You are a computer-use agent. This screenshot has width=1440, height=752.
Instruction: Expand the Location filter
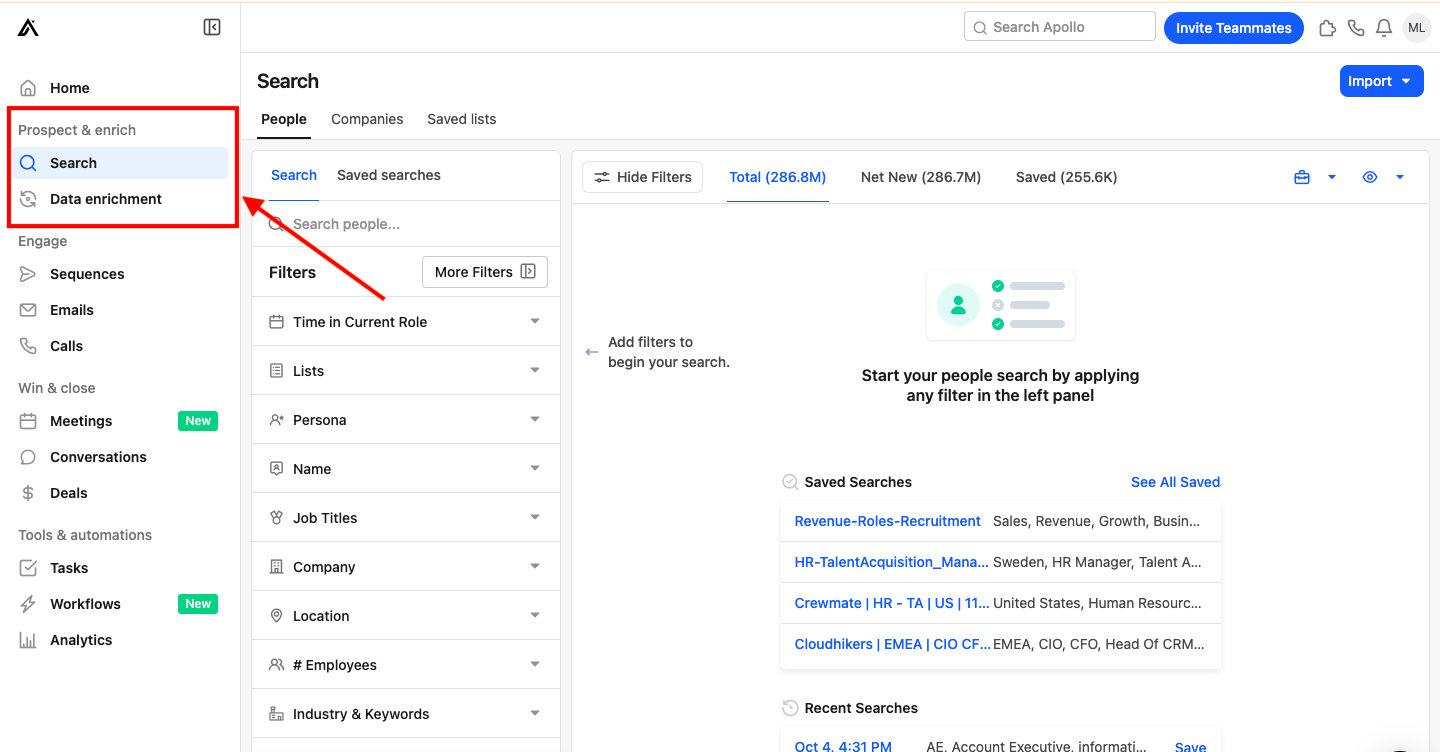(x=406, y=616)
